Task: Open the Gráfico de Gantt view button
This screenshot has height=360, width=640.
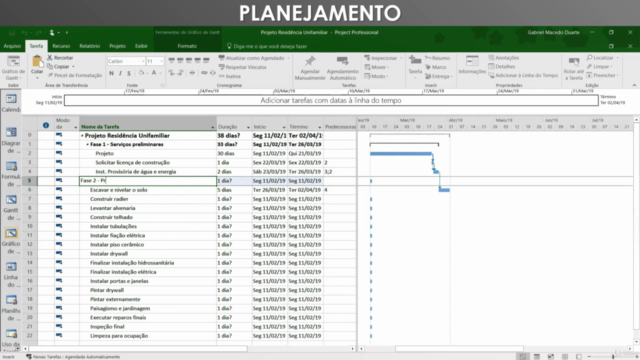Action: 13,68
